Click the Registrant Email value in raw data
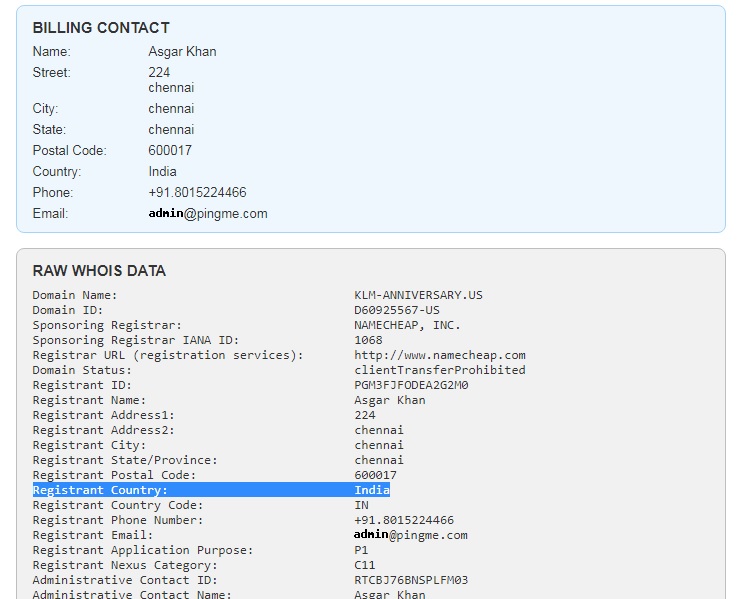Viewport: 737px width, 599px height. point(410,535)
